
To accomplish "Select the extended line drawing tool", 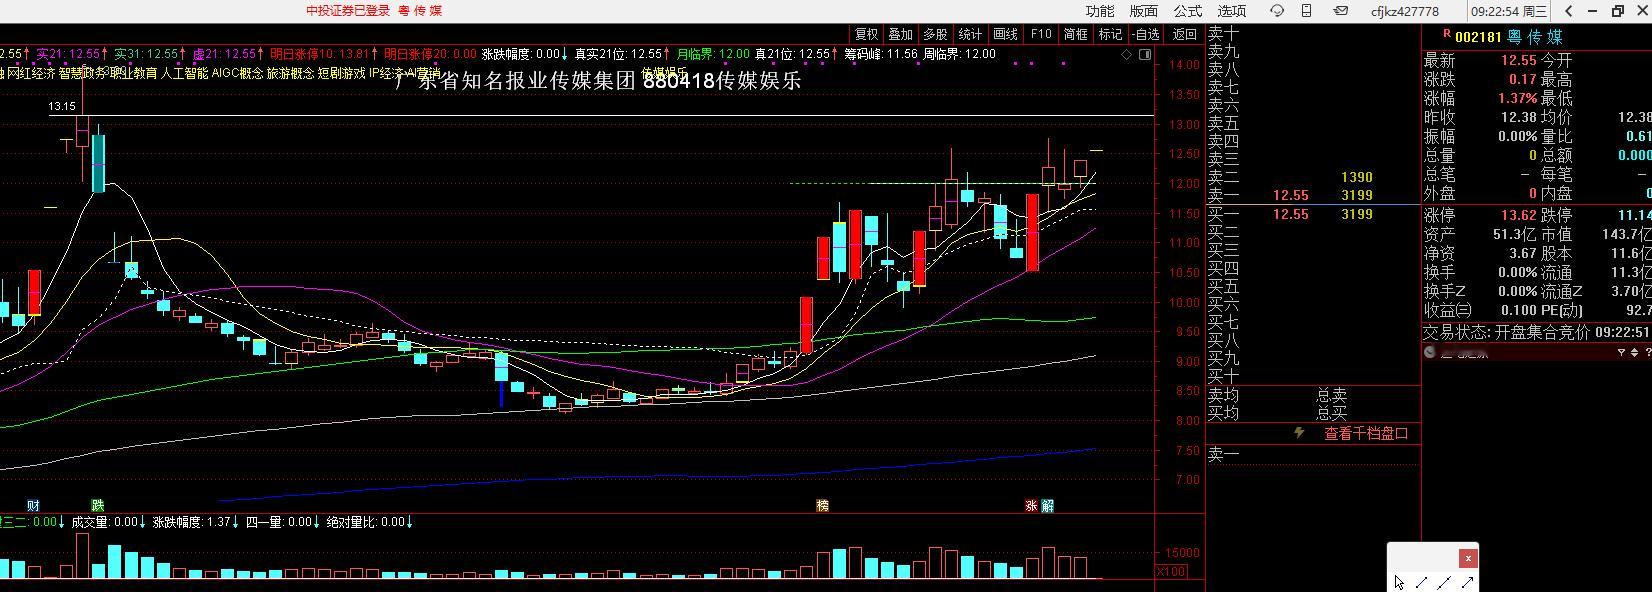I will [x=1444, y=582].
